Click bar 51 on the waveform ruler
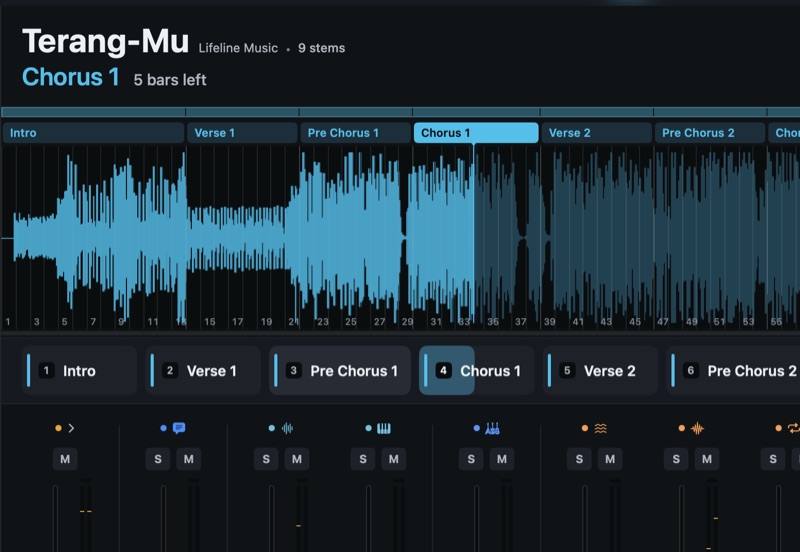This screenshot has width=800, height=552. click(720, 322)
